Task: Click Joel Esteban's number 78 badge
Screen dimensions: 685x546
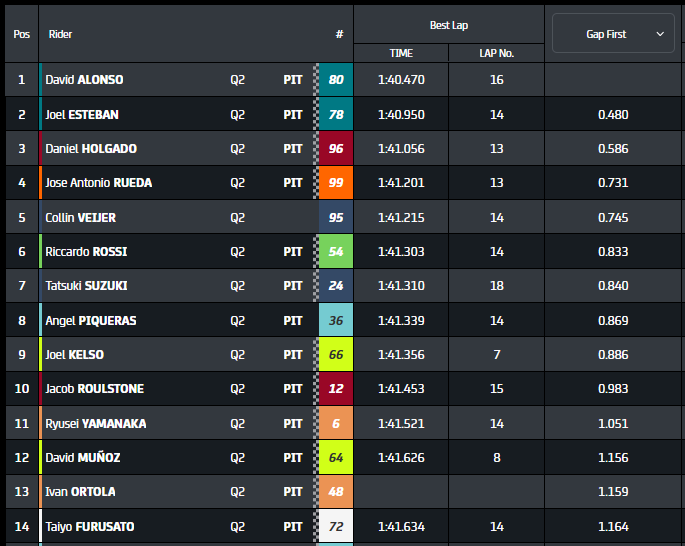Action: [x=335, y=114]
